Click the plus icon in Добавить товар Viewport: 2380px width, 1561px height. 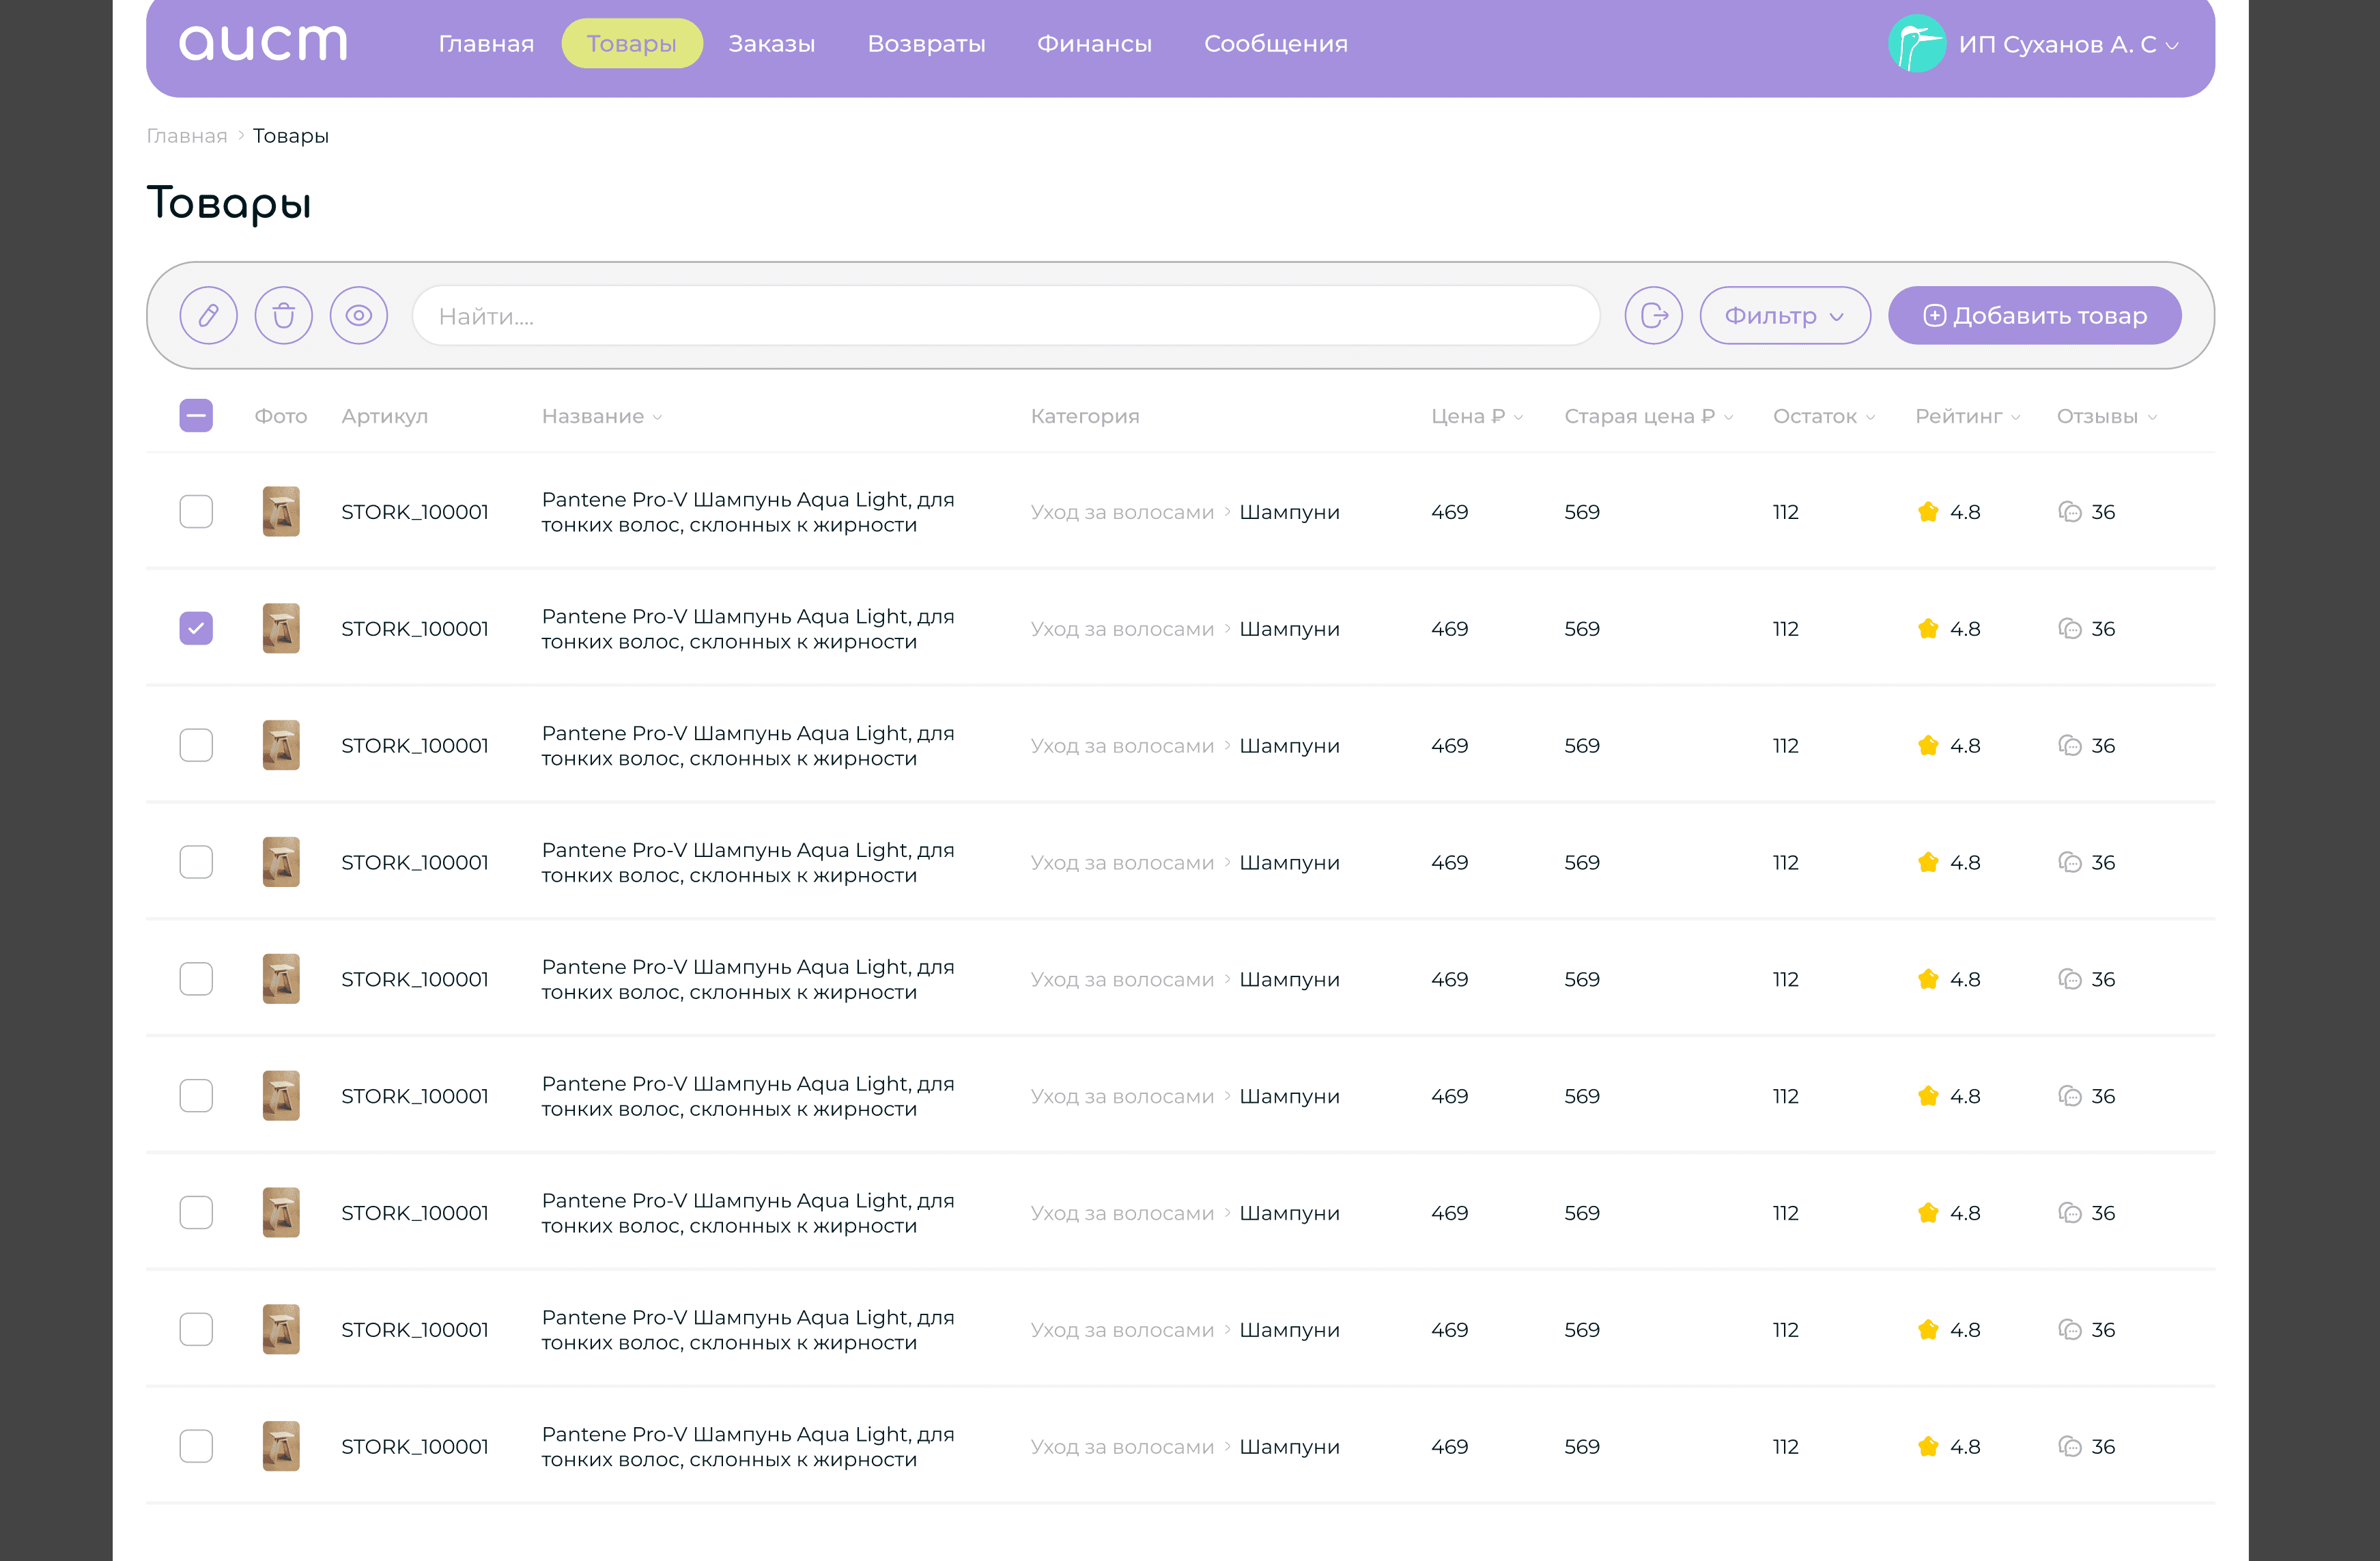(1934, 316)
